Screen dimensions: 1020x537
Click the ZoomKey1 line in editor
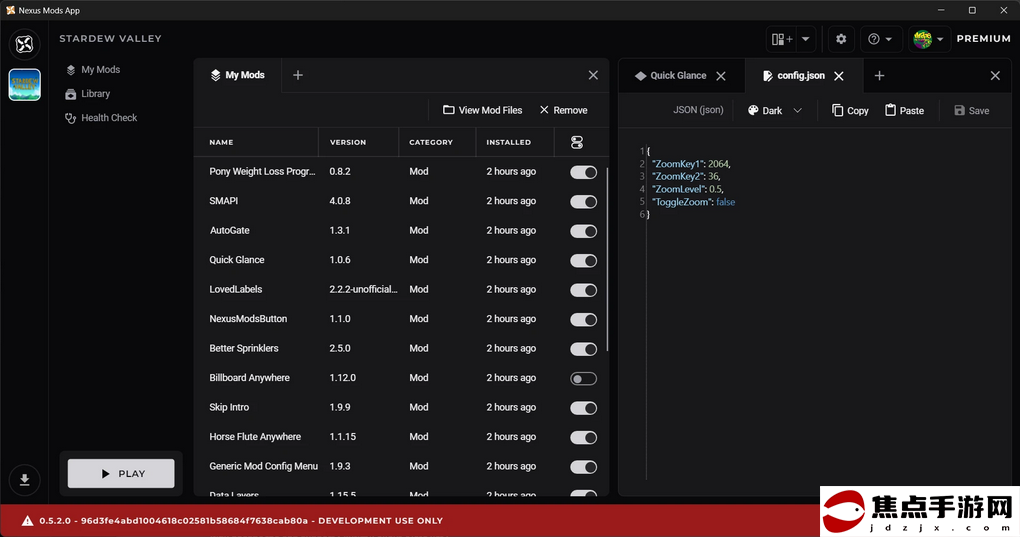pos(691,164)
